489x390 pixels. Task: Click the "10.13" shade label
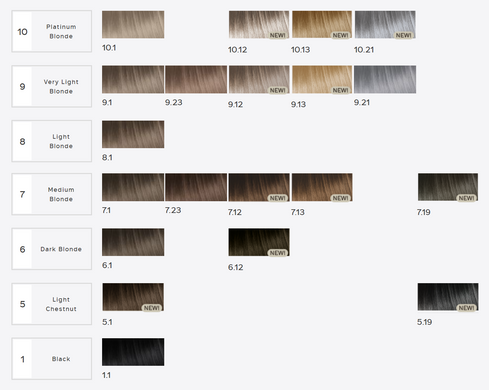pyautogui.click(x=300, y=50)
